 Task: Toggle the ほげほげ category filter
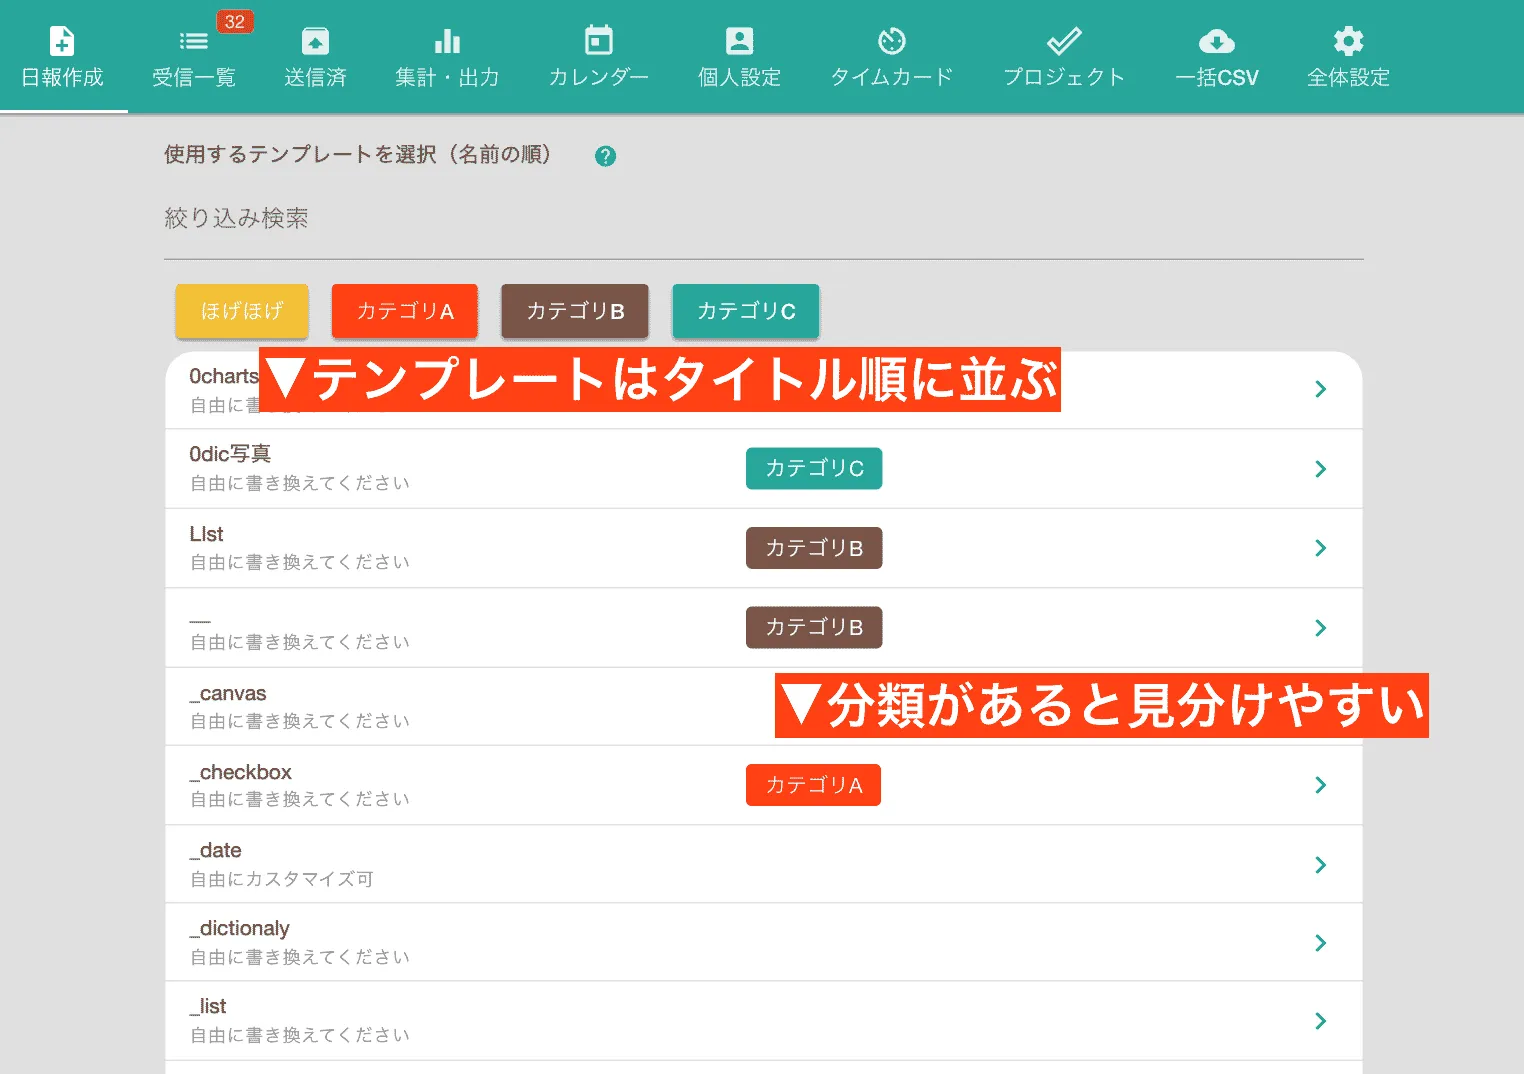(241, 311)
